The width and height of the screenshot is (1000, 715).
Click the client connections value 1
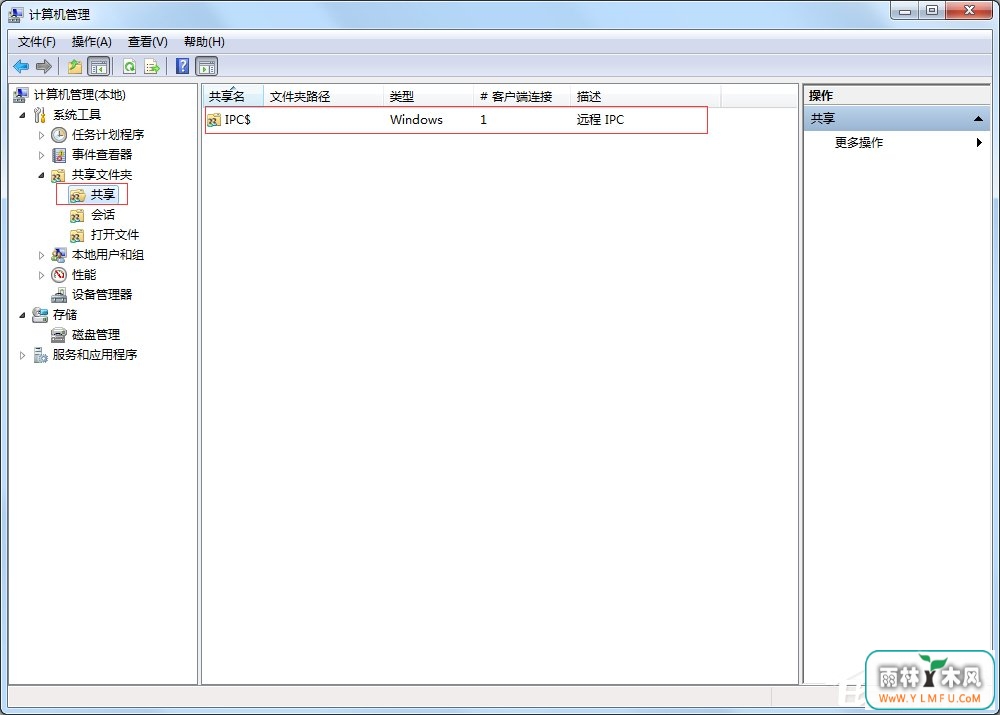click(483, 120)
